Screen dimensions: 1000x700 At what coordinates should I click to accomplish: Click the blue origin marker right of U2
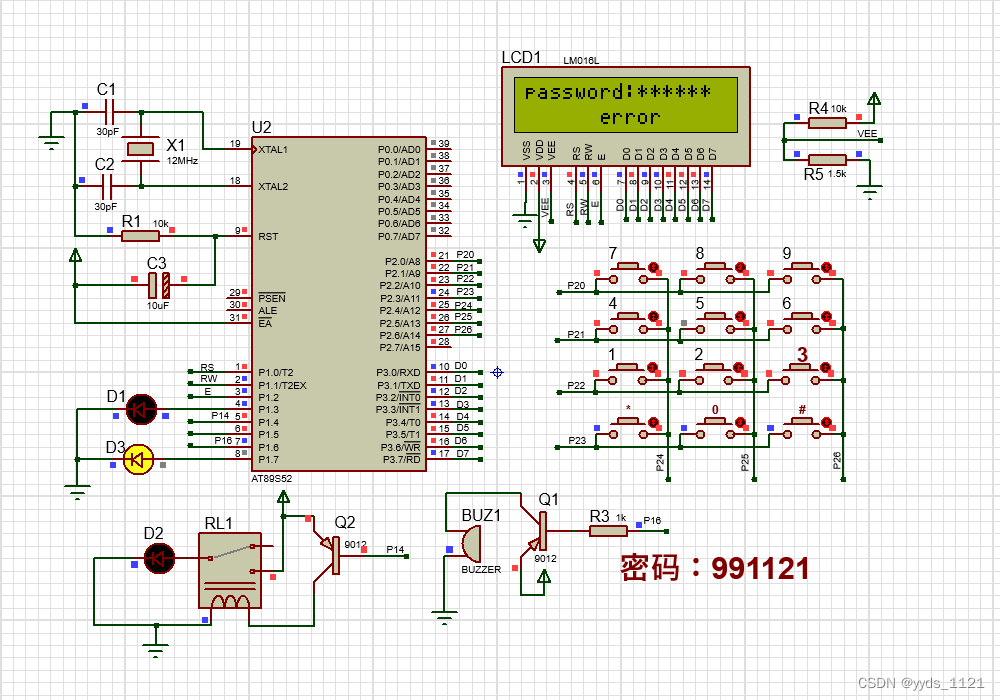coord(497,372)
